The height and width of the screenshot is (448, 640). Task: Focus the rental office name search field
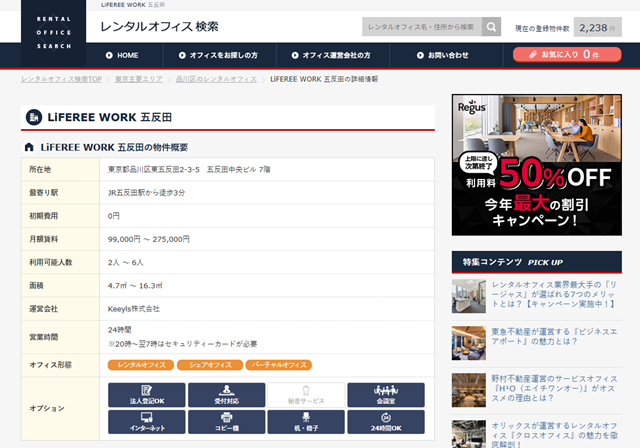(421, 27)
